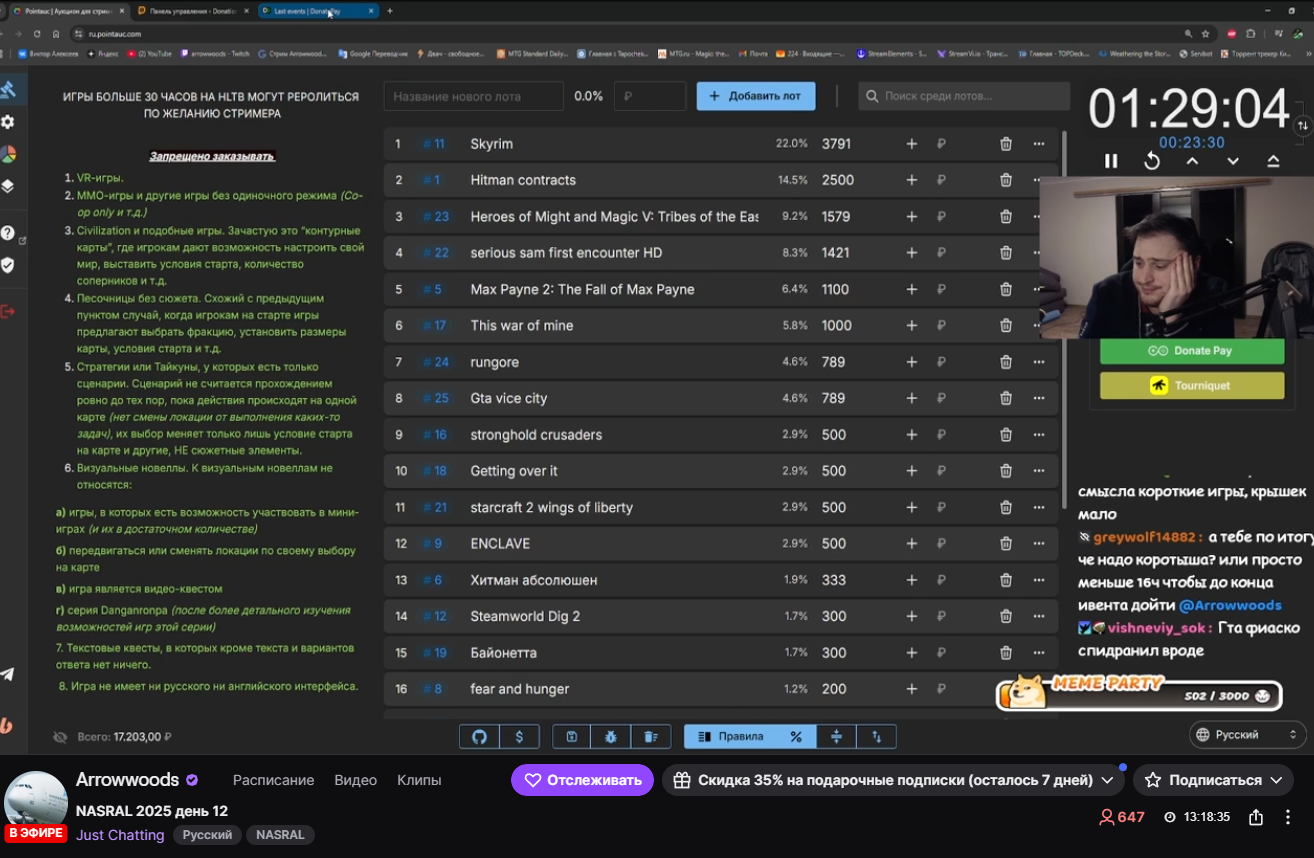Screen dimensions: 1314x858
Task: Open more options for rungore lot
Action: (x=1039, y=362)
